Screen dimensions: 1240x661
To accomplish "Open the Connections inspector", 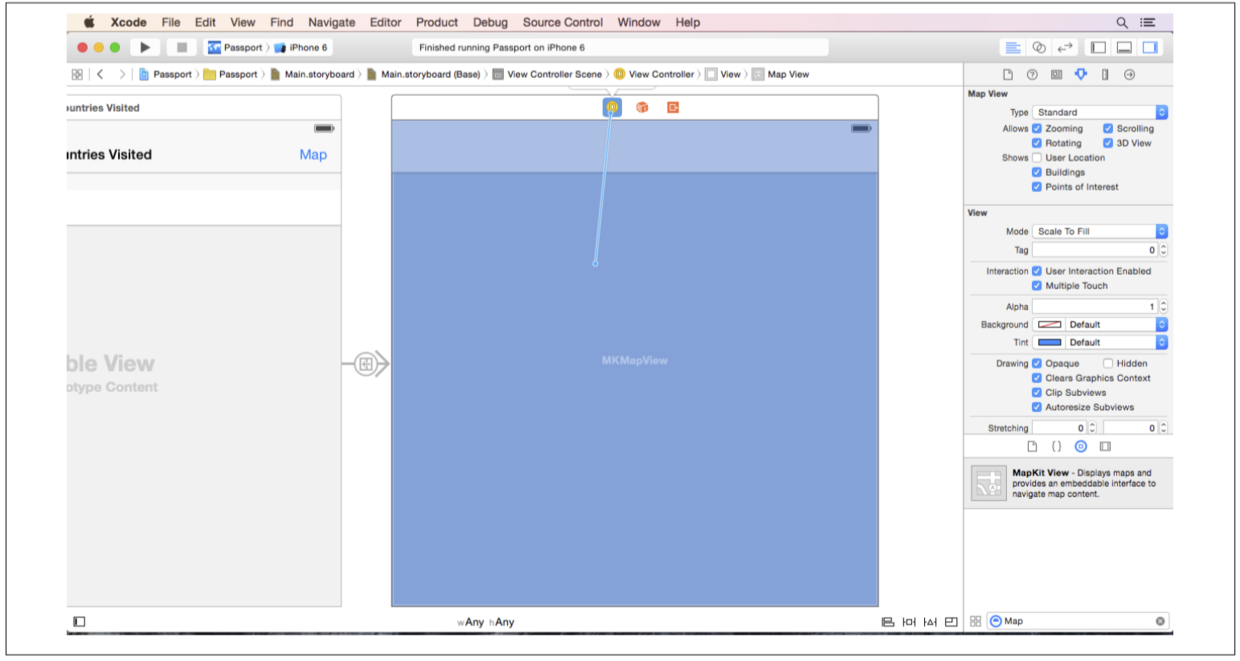I will [1129, 74].
